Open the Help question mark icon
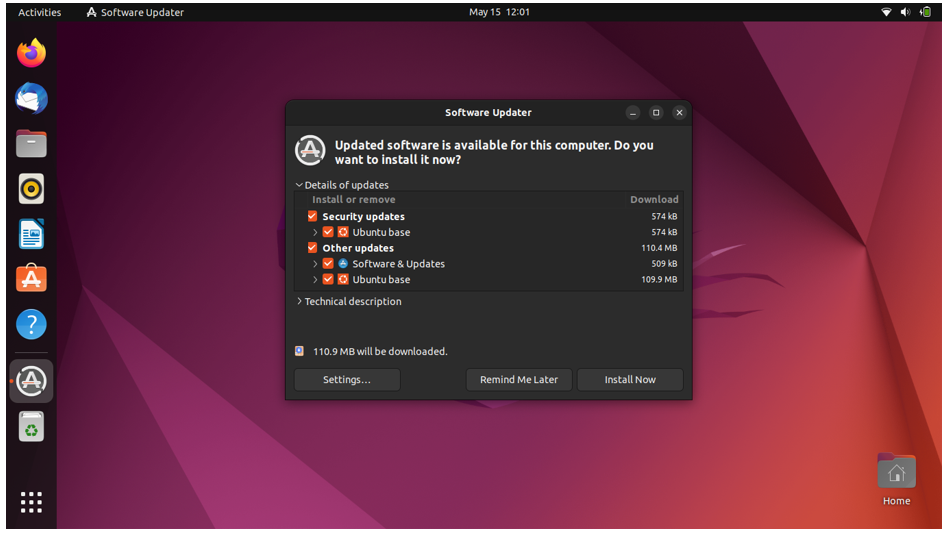 click(31, 324)
